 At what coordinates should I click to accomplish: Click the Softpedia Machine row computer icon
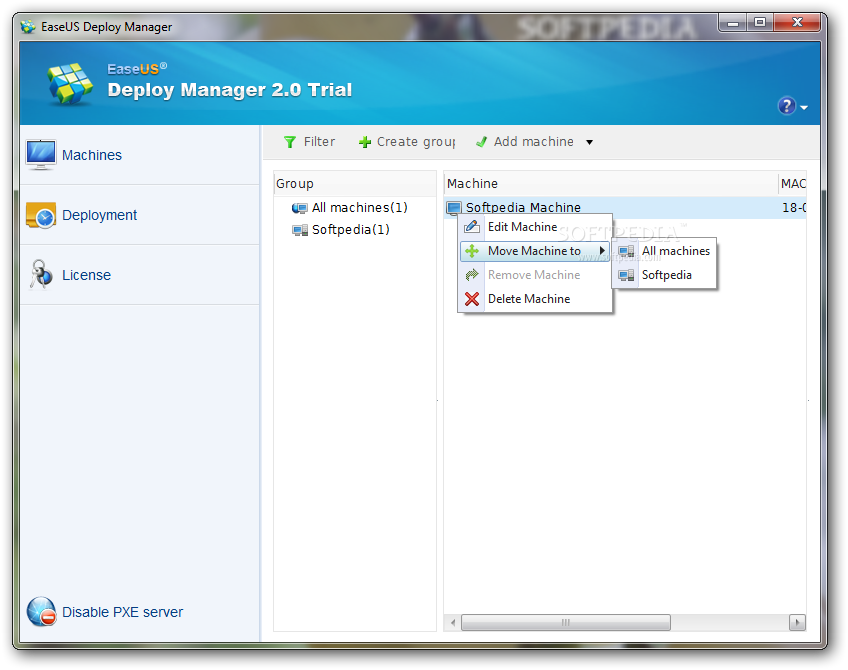click(x=454, y=208)
